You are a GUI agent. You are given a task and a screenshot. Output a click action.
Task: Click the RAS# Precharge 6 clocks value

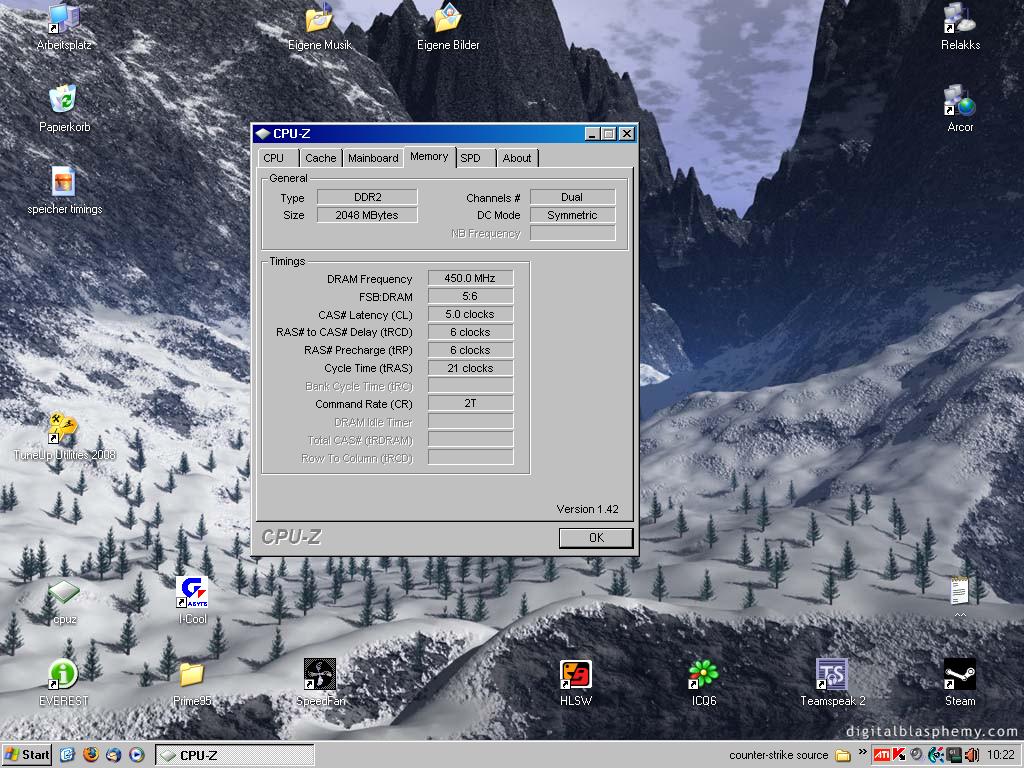[470, 350]
